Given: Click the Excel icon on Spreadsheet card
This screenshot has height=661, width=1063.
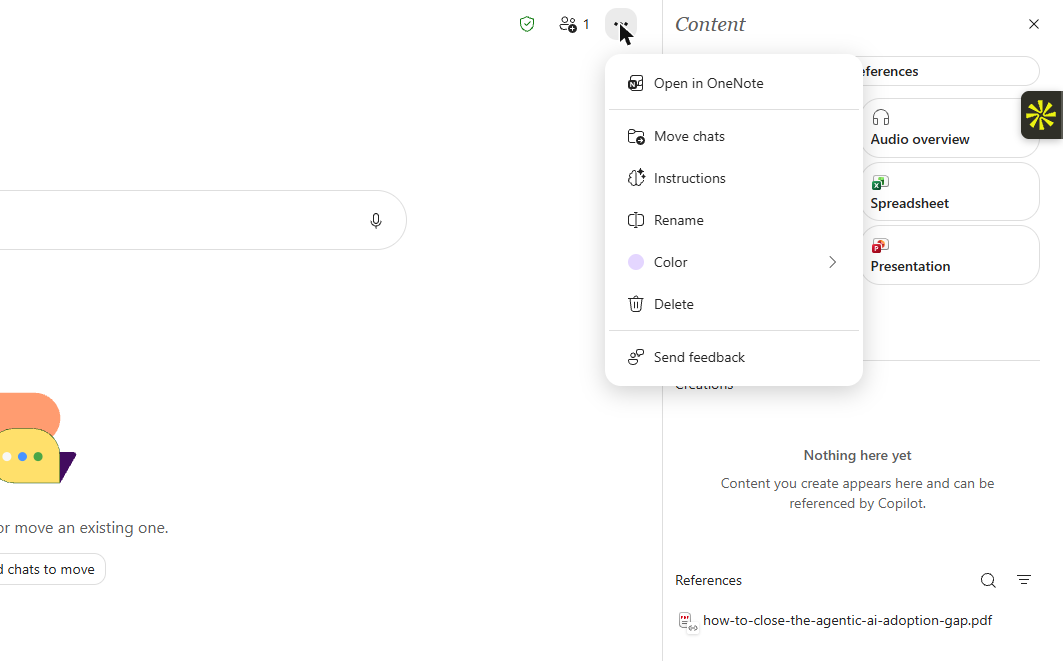Looking at the screenshot, I should [x=880, y=182].
